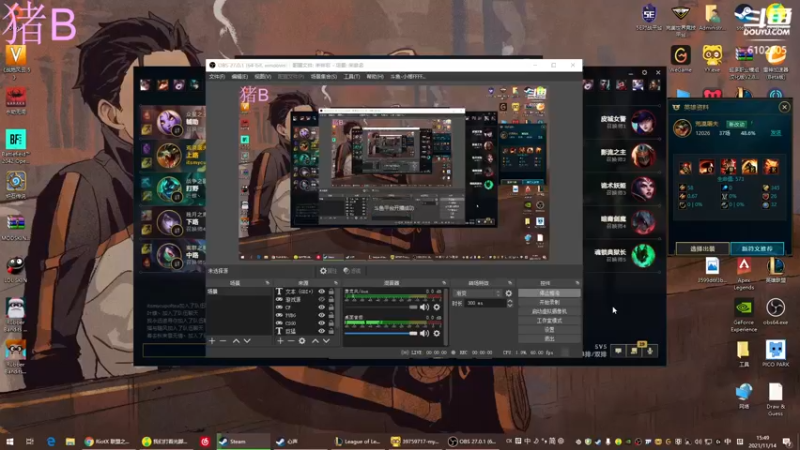Adjust the 300 ms duration stepper arrows
The height and width of the screenshot is (450, 800).
tap(509, 303)
